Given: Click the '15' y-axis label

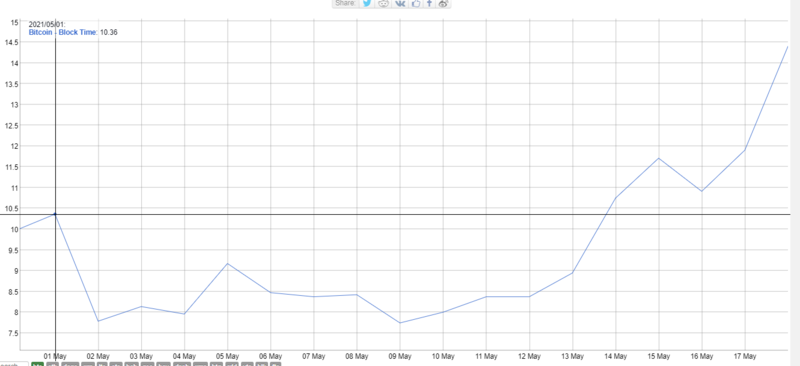Looking at the screenshot, I should click(x=14, y=22).
